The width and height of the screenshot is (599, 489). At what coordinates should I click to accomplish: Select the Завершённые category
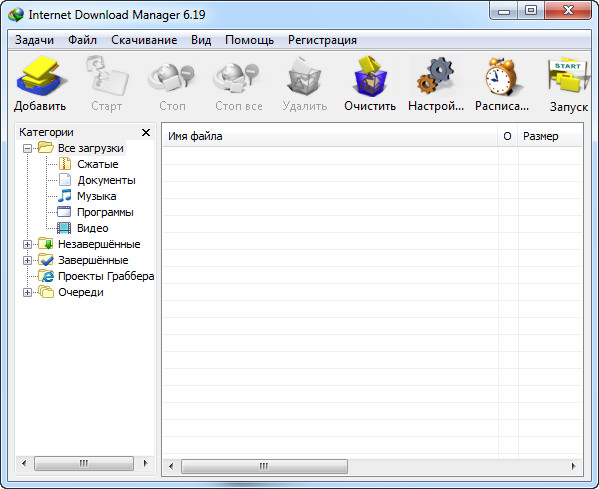point(93,261)
